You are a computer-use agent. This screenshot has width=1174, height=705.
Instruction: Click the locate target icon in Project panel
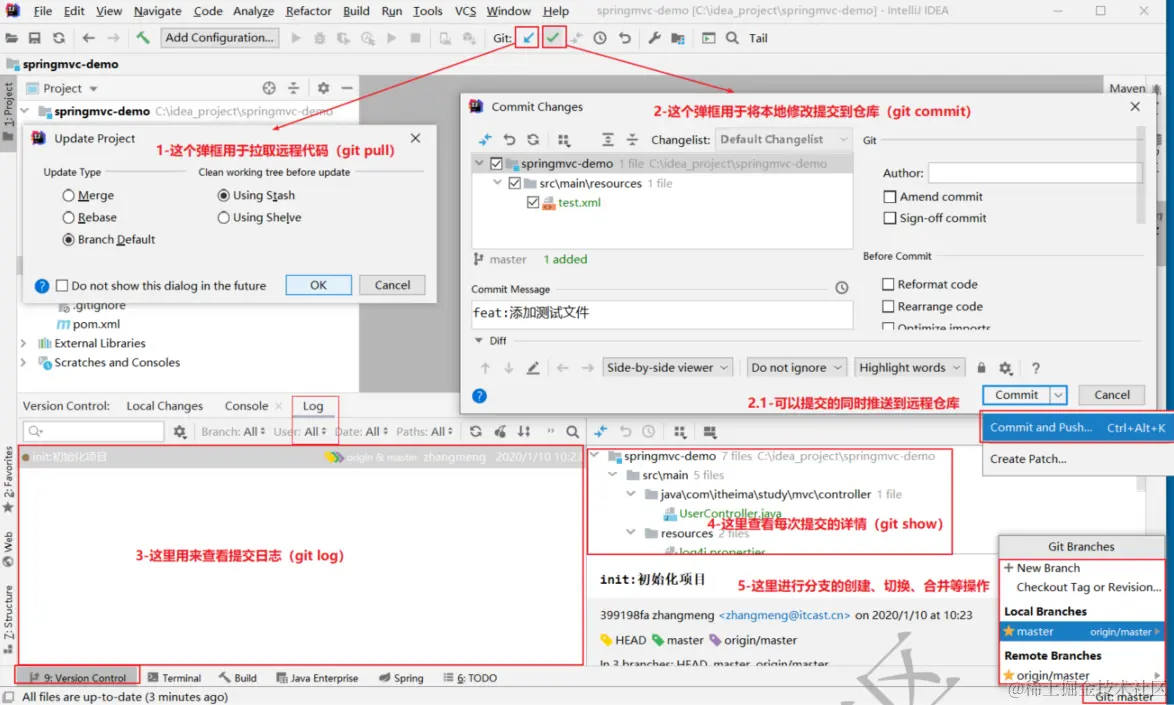[x=269, y=88]
